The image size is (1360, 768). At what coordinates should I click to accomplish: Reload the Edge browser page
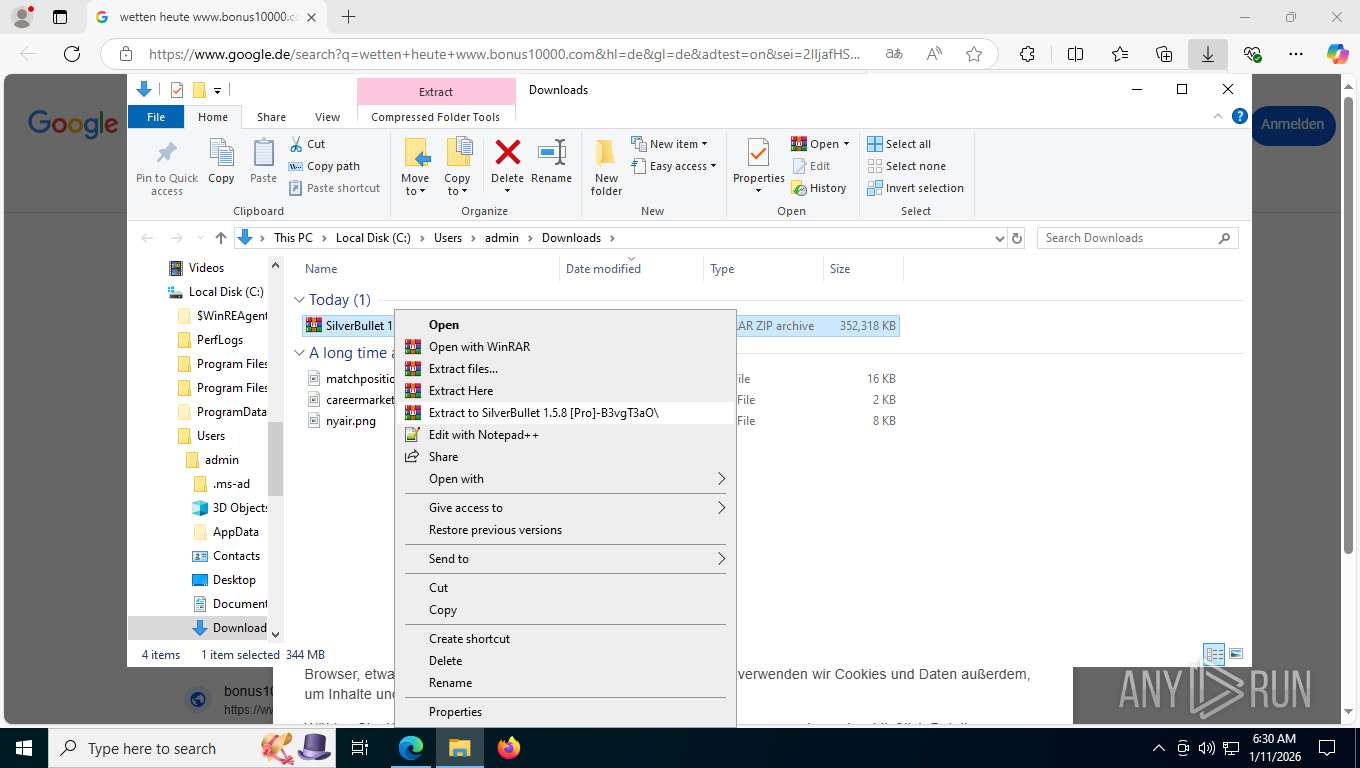pos(72,54)
